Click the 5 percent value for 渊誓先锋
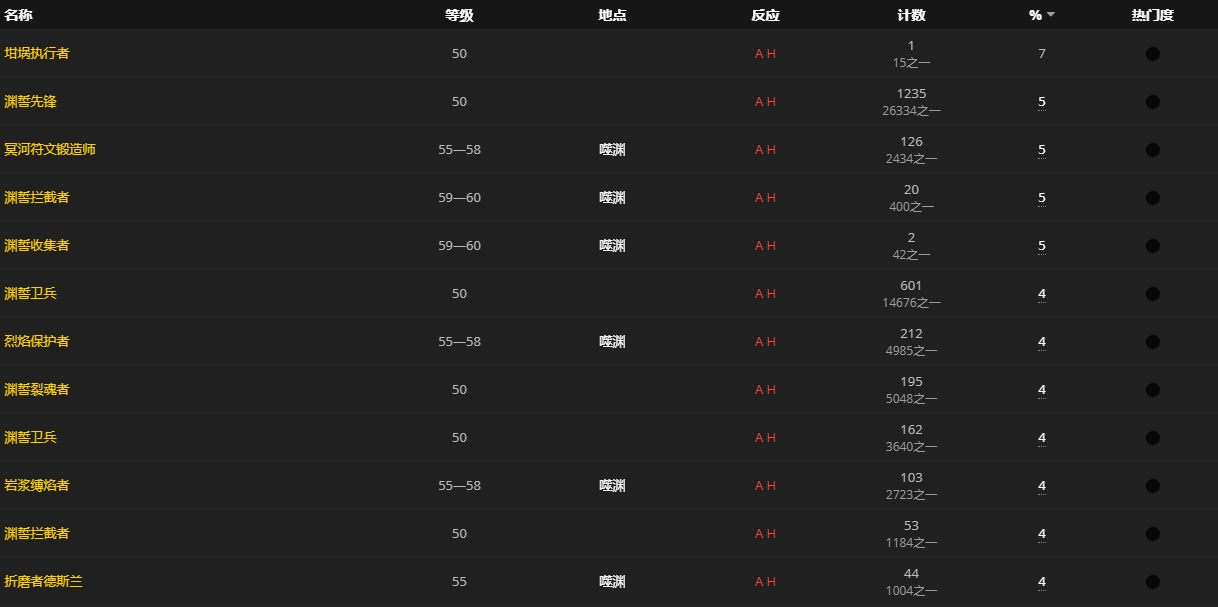Screen dimensions: 1218x607 1042,102
